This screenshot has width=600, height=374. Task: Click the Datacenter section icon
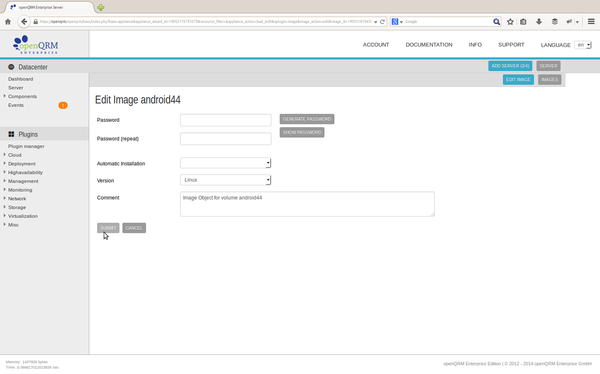pos(11,67)
